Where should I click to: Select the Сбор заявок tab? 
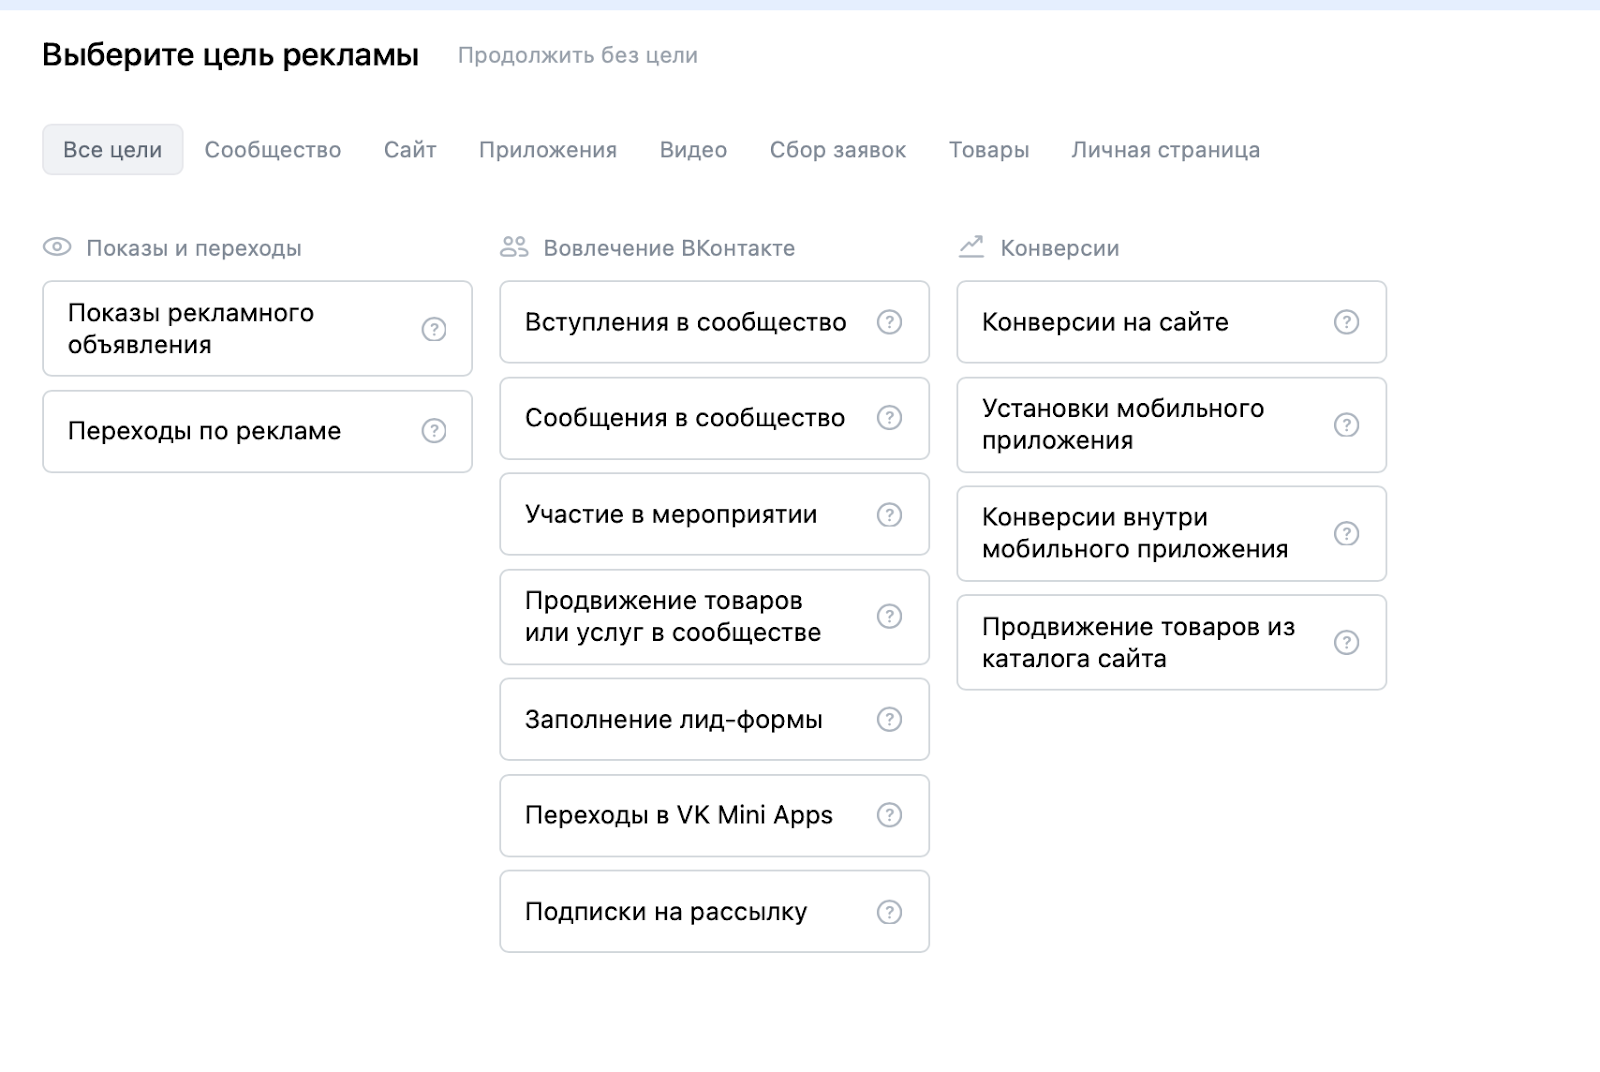tap(837, 150)
